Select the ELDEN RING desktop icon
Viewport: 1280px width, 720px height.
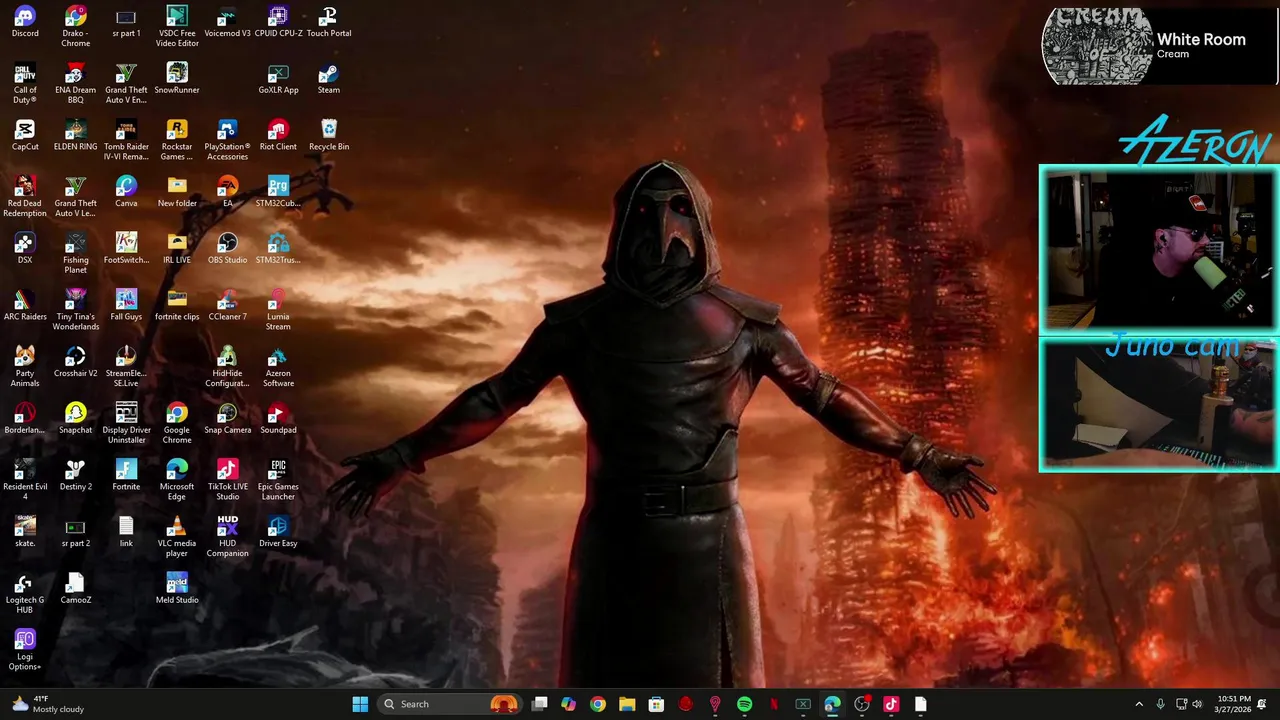pos(75,136)
